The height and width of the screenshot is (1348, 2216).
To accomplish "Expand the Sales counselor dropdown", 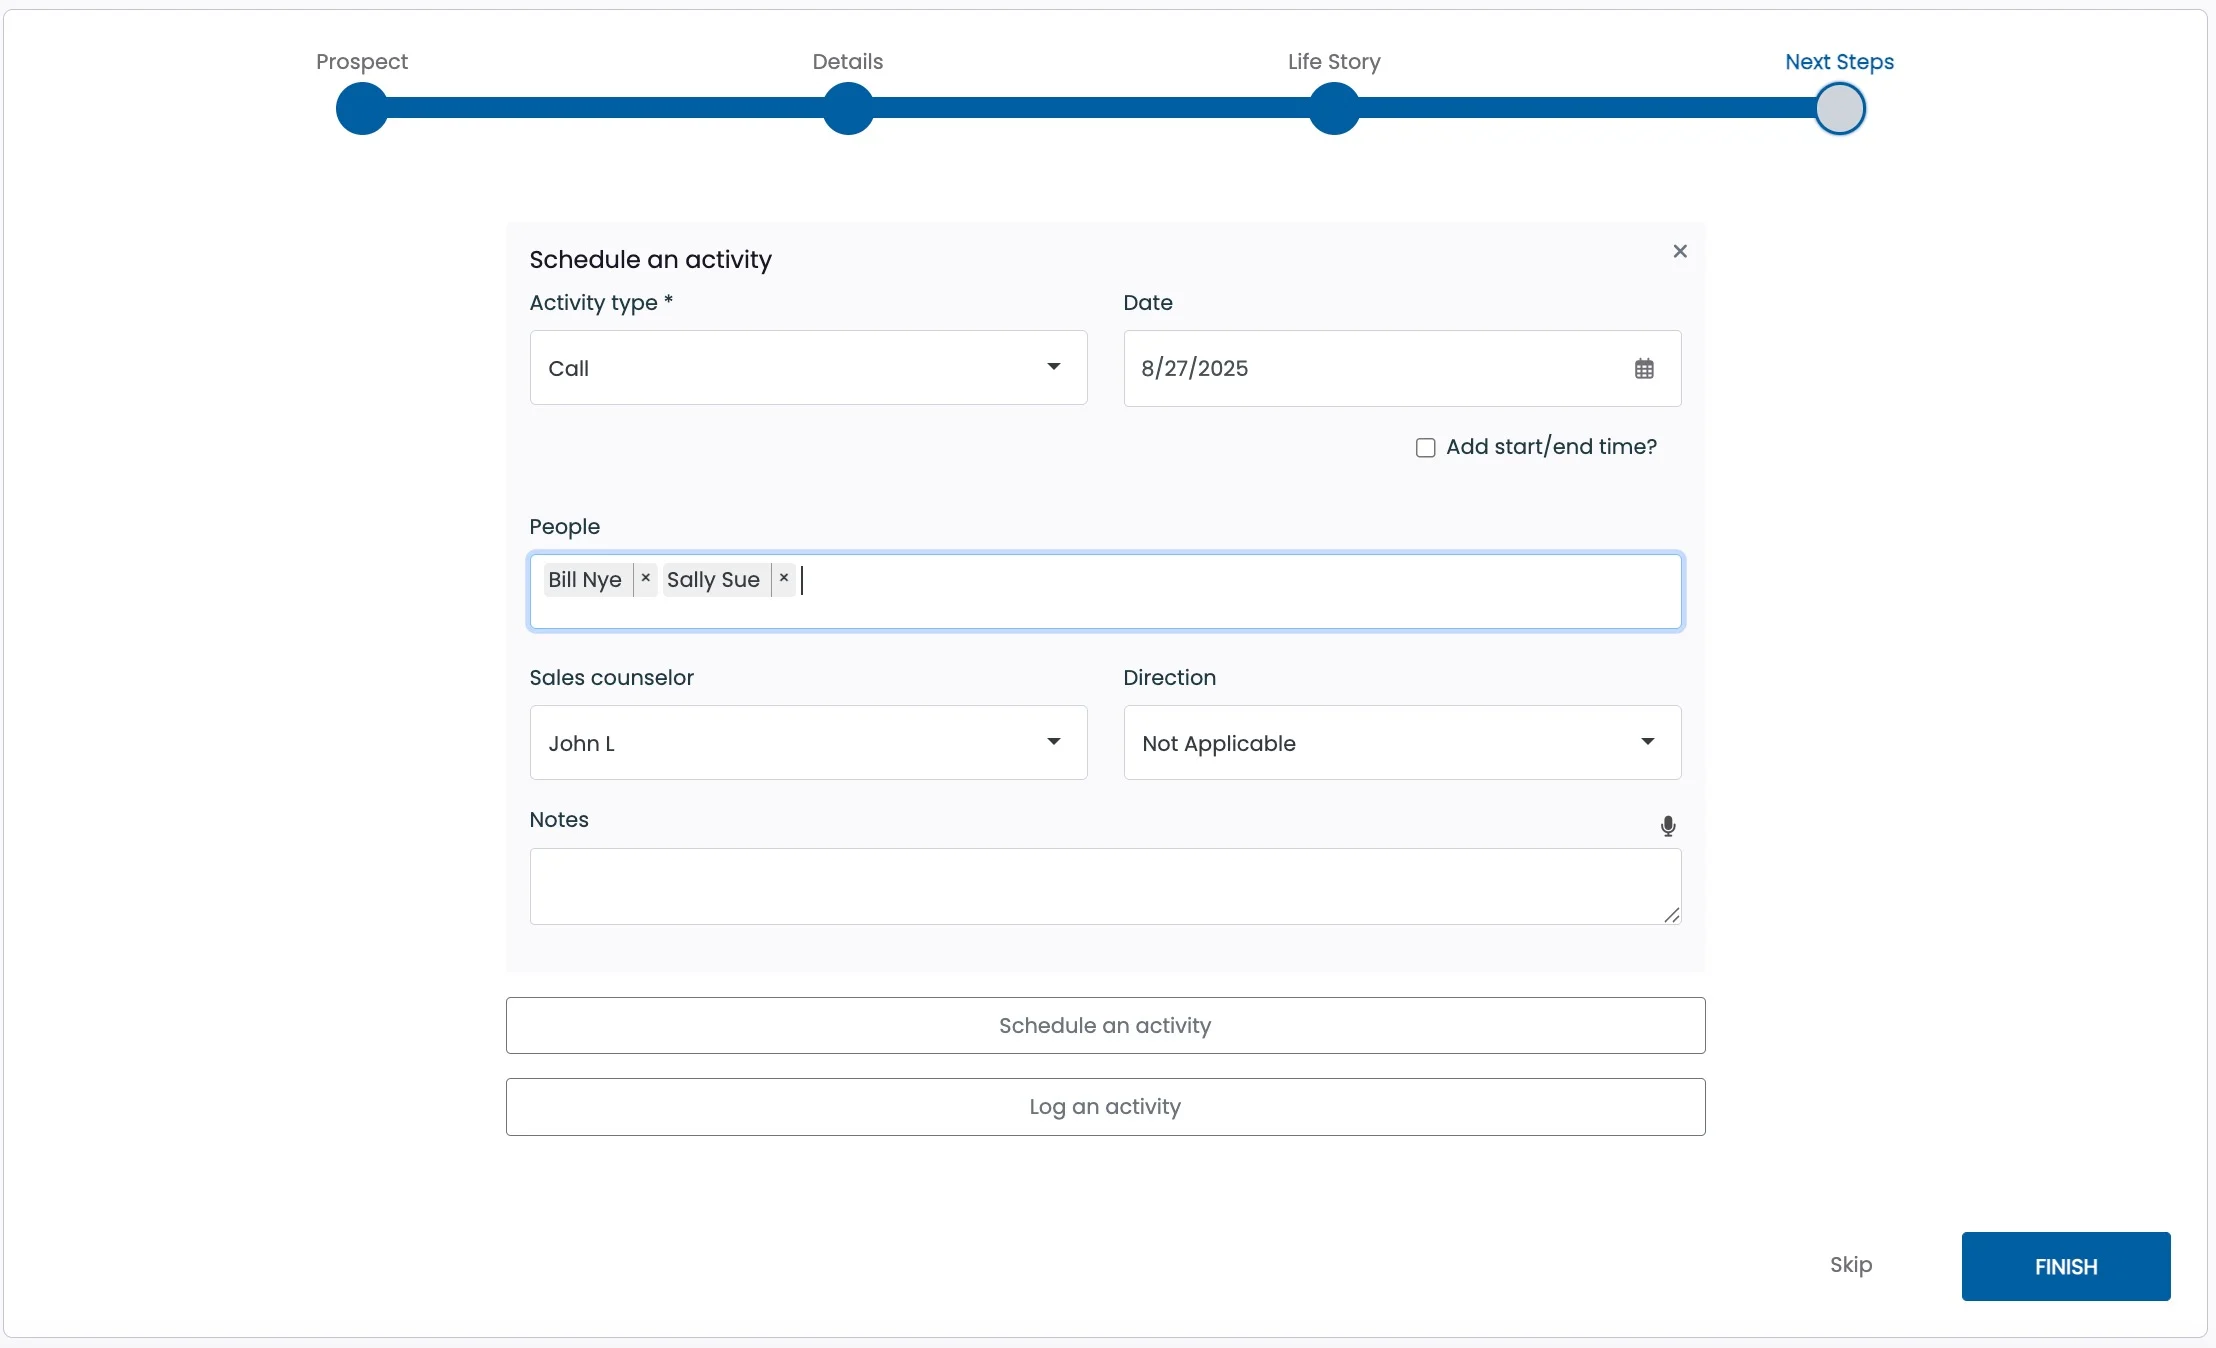I will pos(808,743).
